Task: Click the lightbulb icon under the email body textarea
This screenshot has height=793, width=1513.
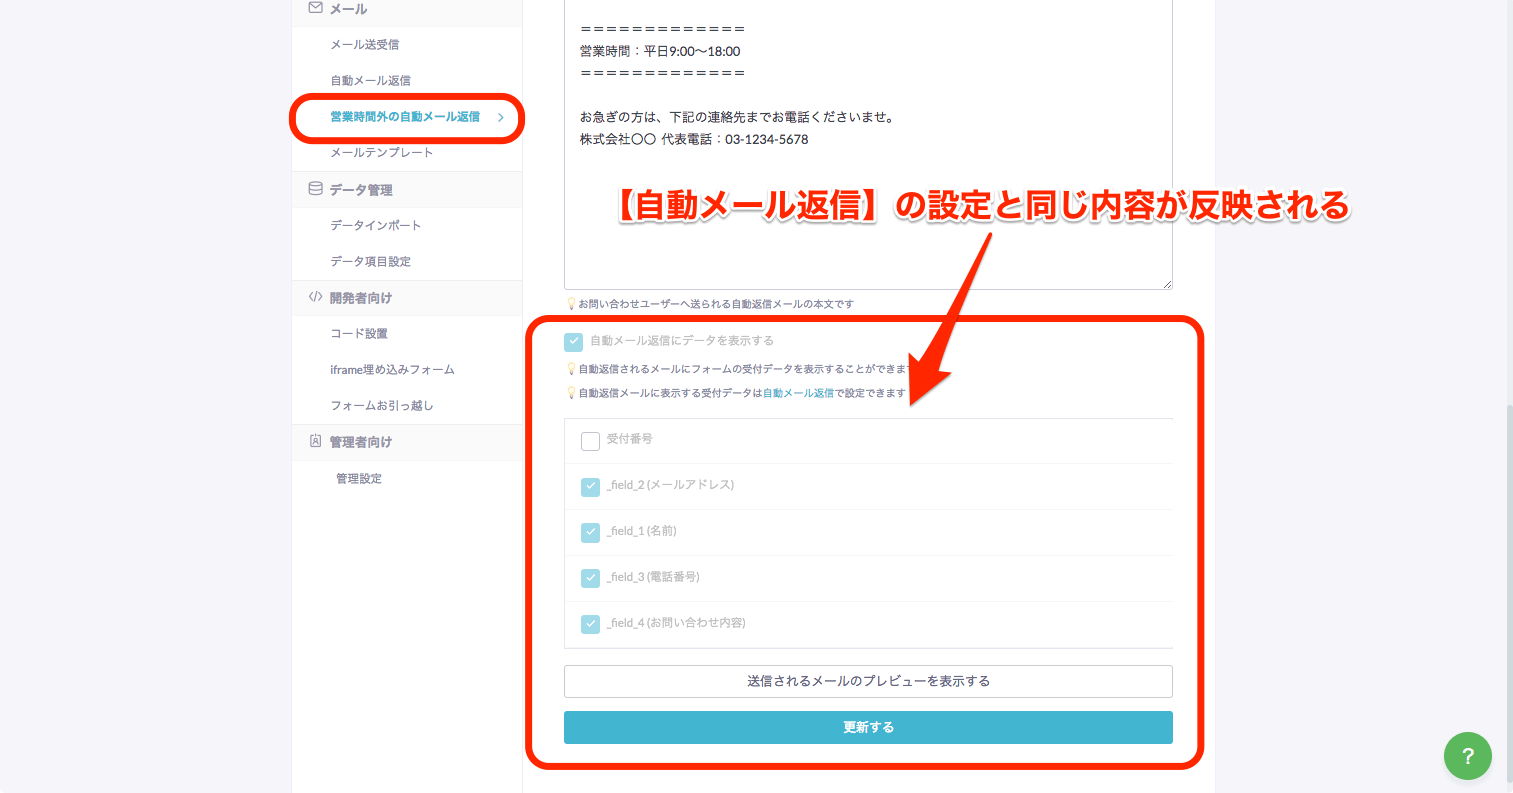Action: [571, 304]
